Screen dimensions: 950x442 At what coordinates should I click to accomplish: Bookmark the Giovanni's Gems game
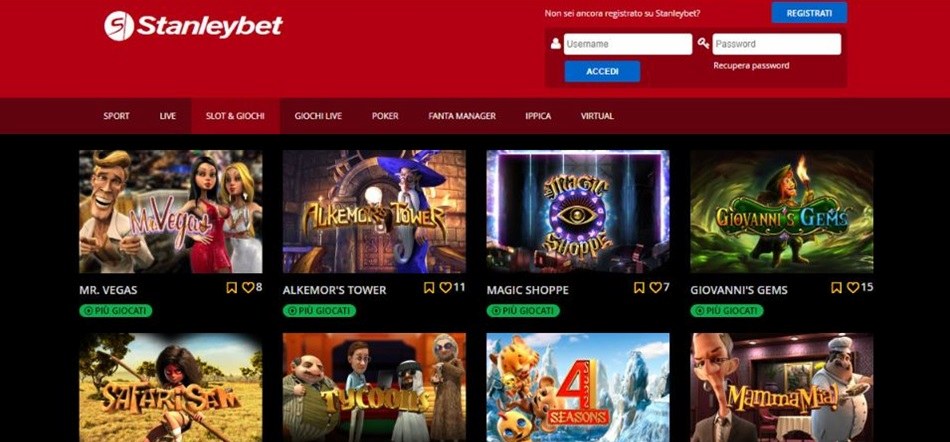(x=837, y=288)
